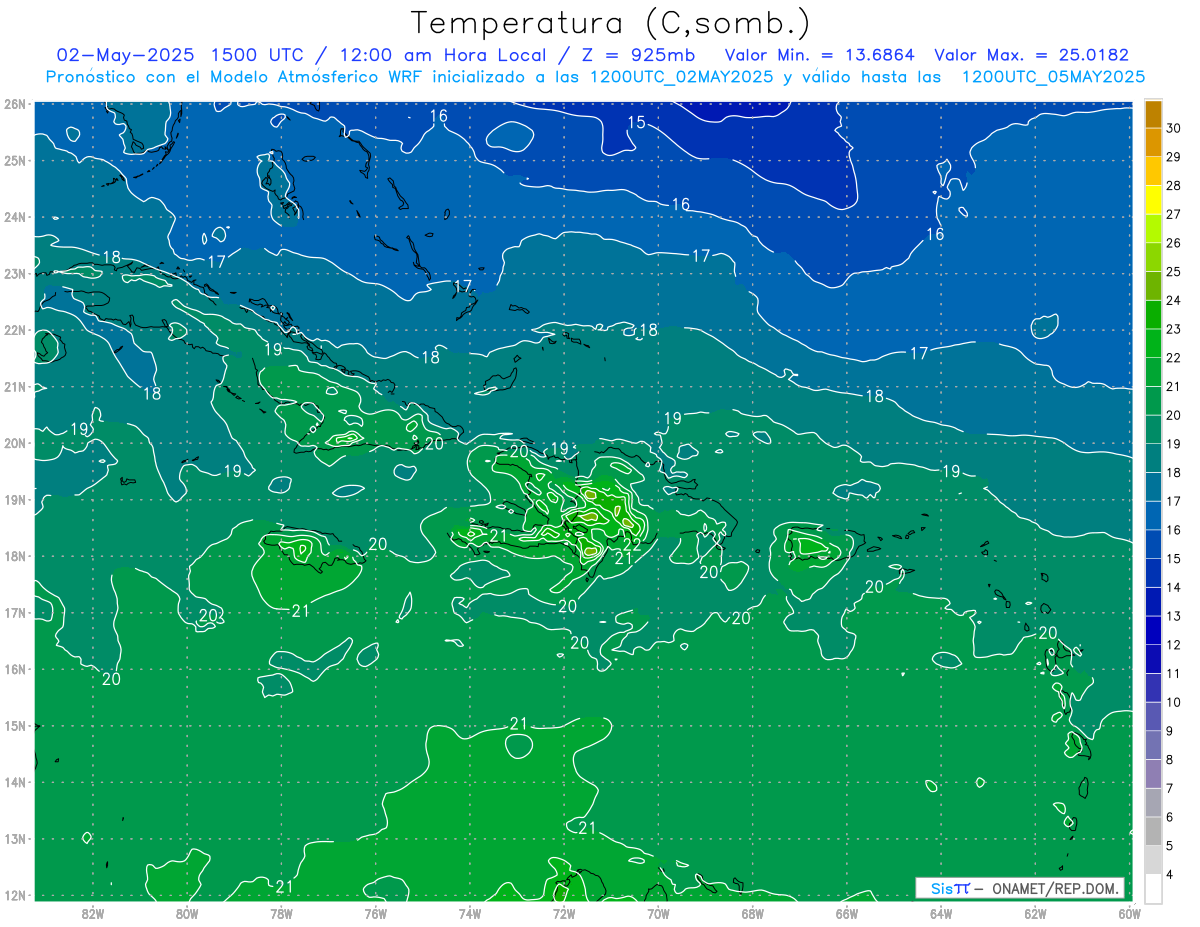Viewport: 1200px width, 927px height.
Task: Click the '82W' longitude axis label
Action: point(93,914)
